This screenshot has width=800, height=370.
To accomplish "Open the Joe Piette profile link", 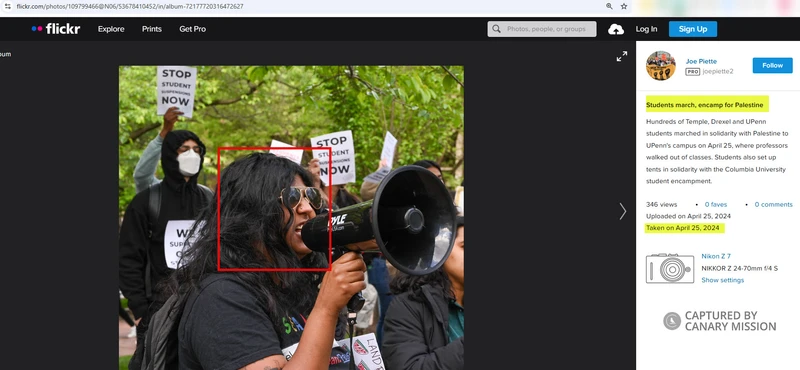I will click(701, 61).
